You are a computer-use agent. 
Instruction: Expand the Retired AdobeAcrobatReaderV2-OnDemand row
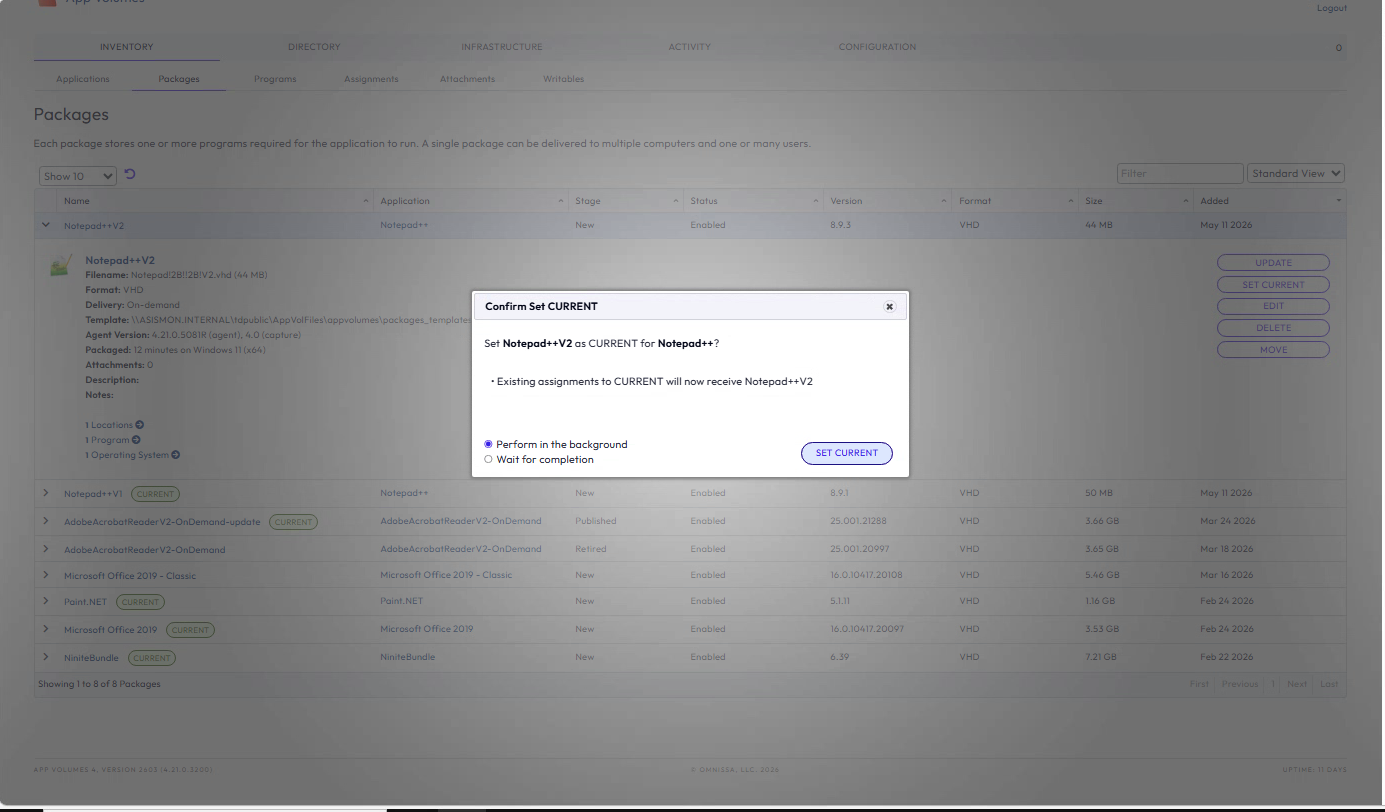45,549
